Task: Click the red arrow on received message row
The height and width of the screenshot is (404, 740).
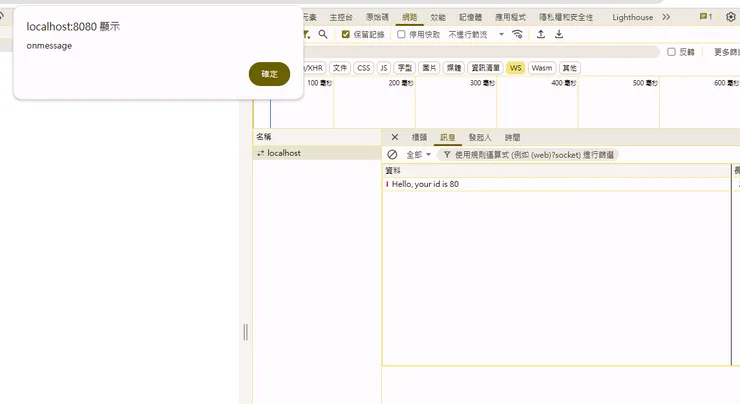Action: 387,184
